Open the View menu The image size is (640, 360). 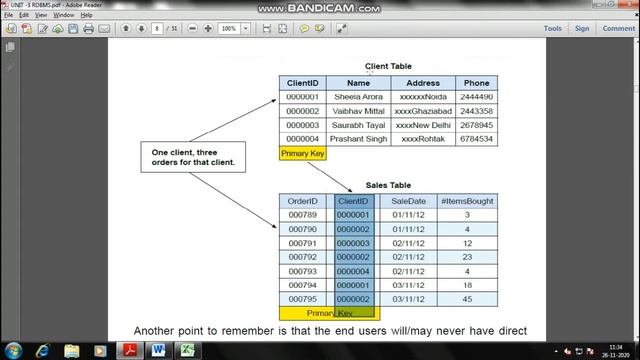click(x=41, y=15)
